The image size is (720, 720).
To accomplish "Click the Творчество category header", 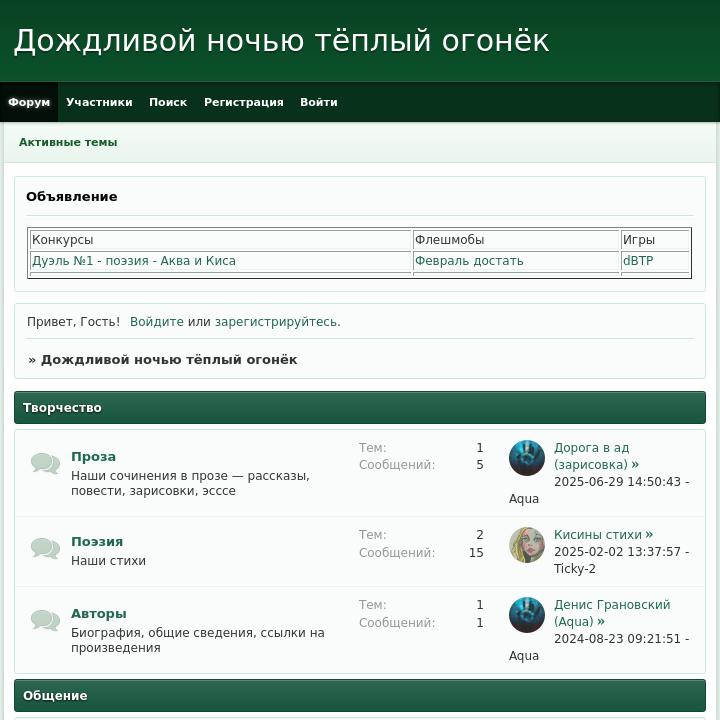I will [x=62, y=408].
